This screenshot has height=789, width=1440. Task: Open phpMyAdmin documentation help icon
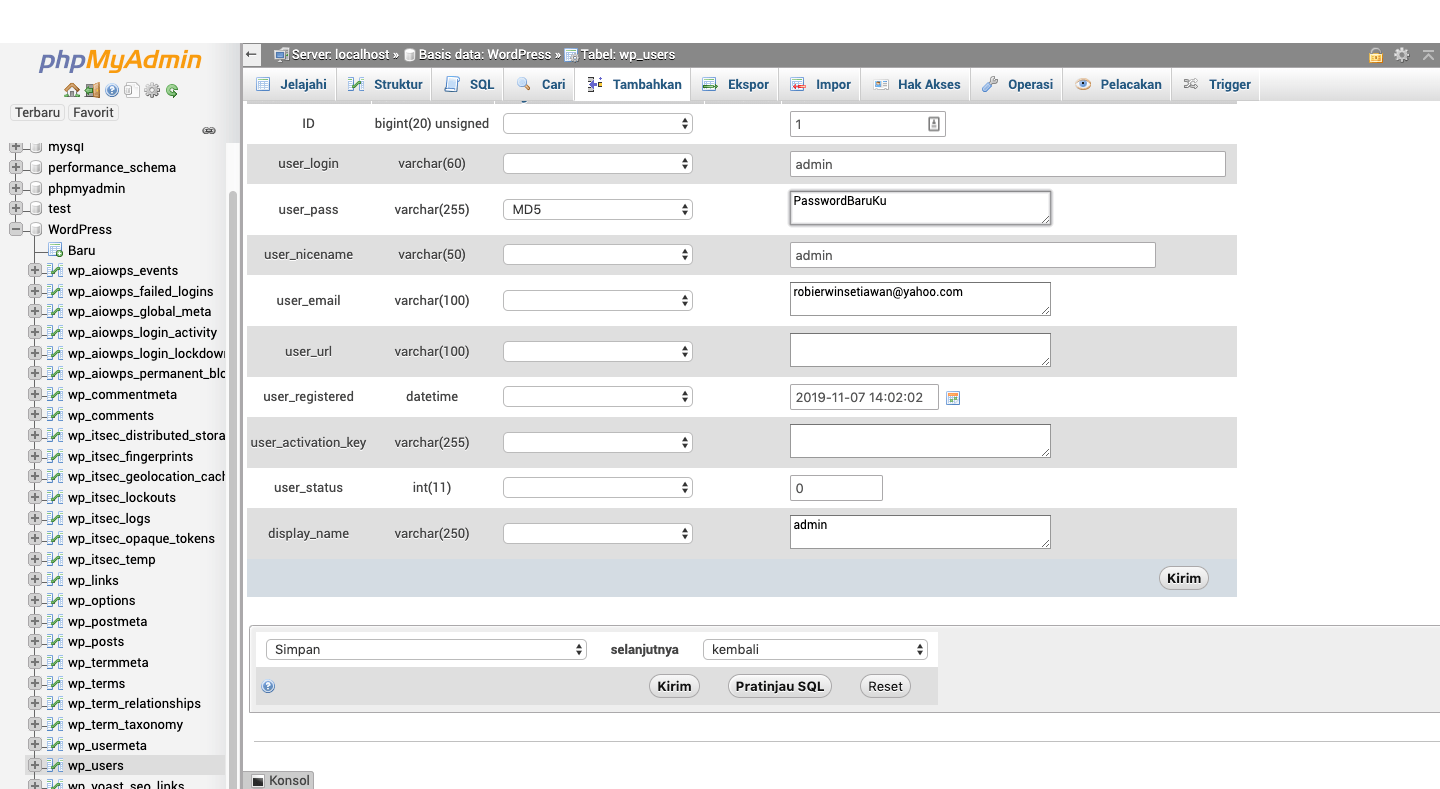click(x=112, y=91)
